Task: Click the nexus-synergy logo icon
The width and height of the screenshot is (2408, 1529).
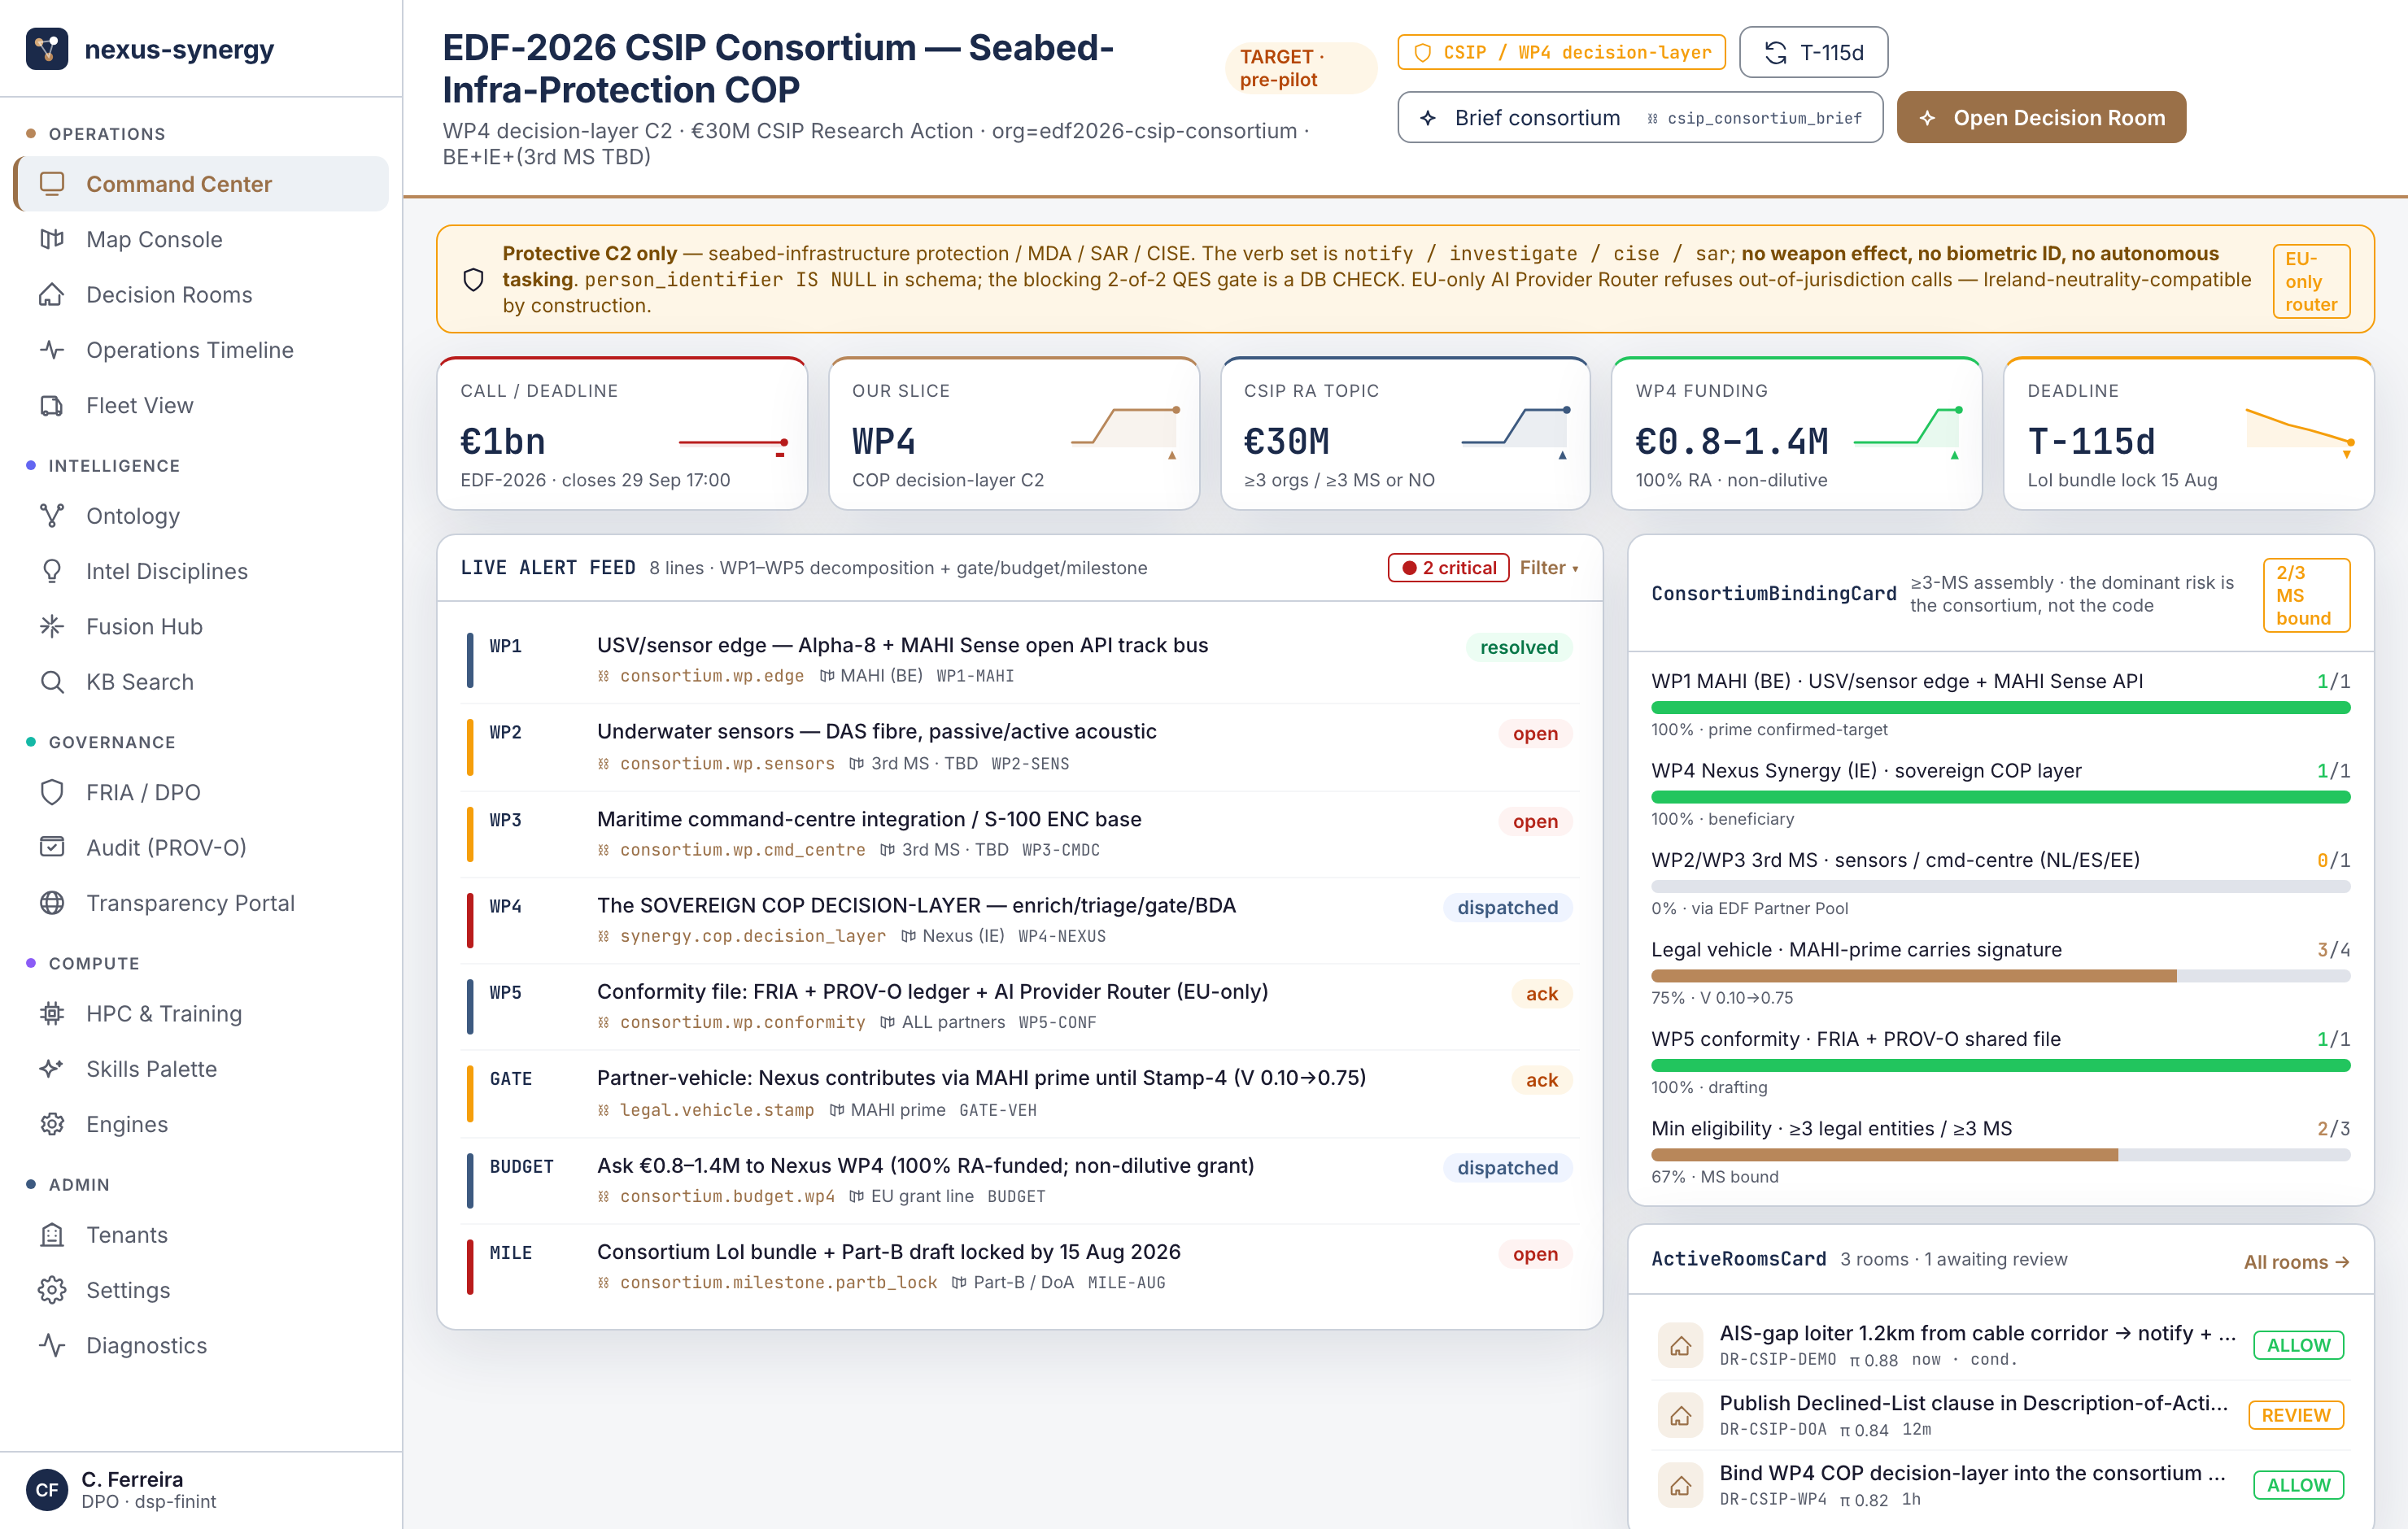Action: coord(47,49)
